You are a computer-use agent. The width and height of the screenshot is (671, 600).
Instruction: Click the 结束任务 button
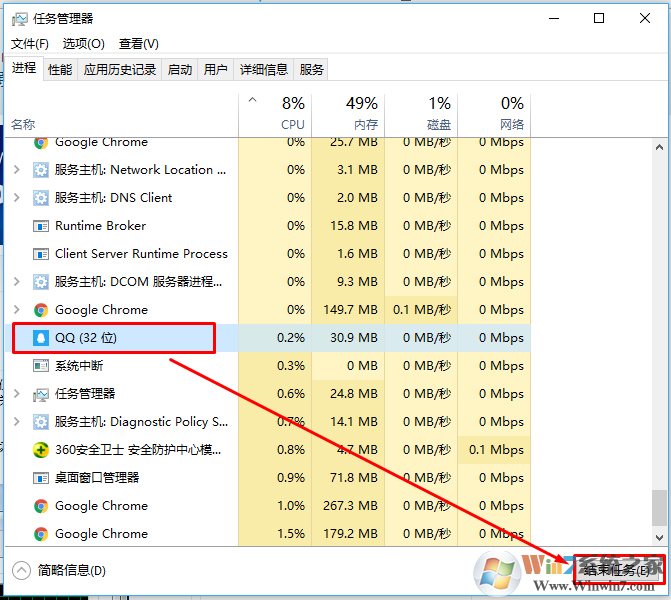(617, 570)
